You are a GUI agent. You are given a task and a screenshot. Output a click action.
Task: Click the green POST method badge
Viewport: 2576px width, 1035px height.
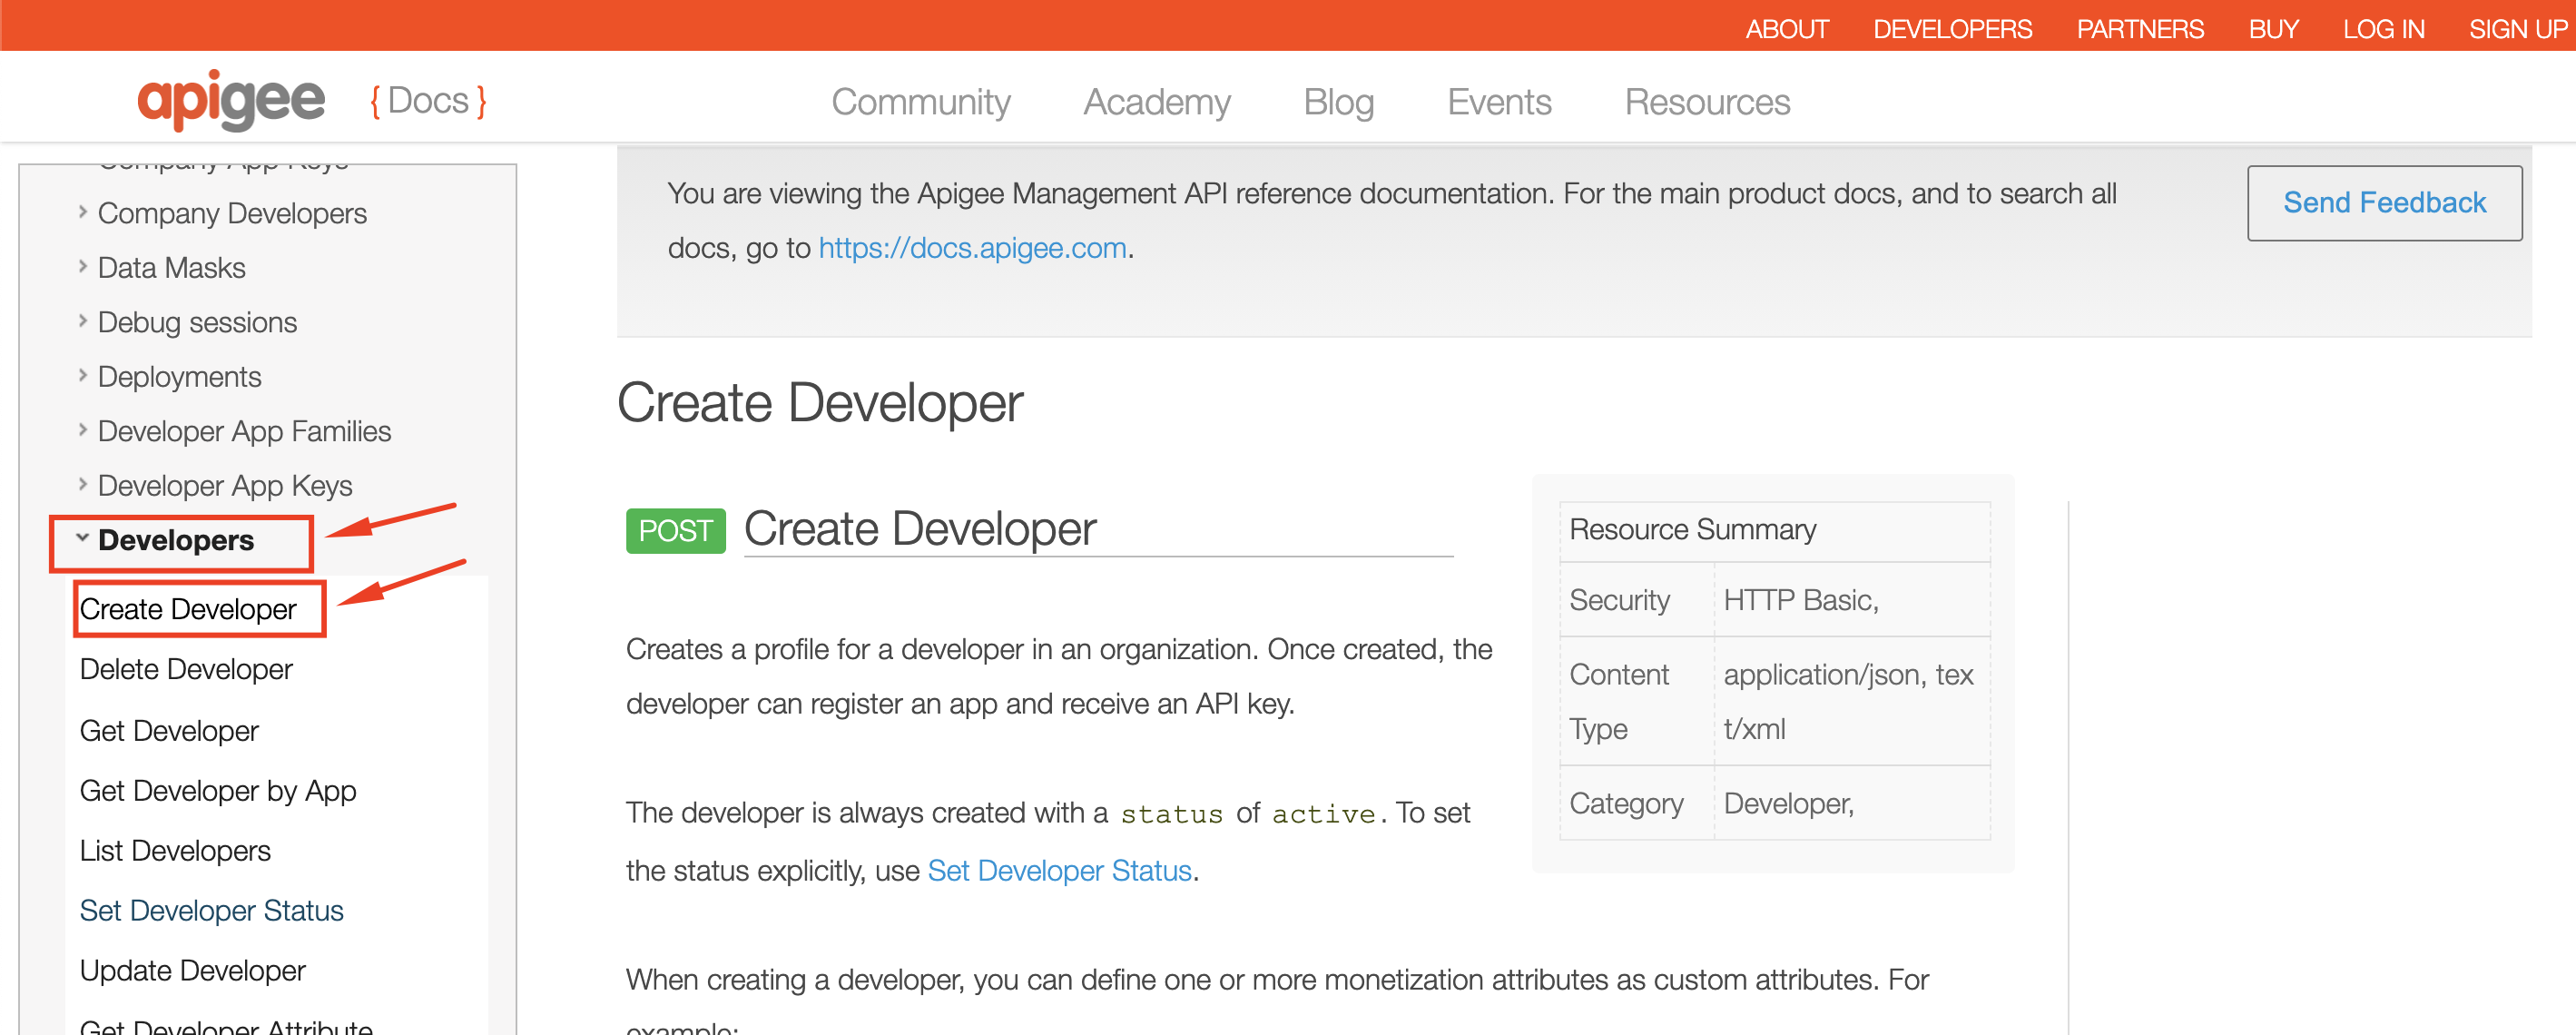tap(675, 531)
